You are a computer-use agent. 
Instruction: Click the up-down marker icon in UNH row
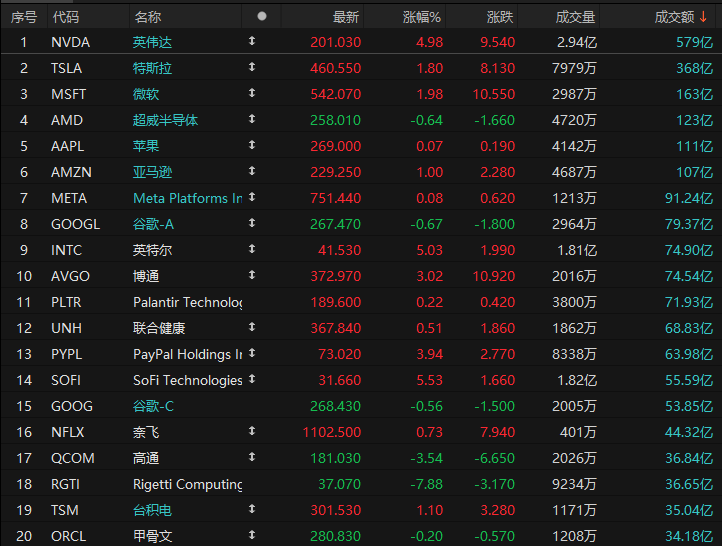pos(252,327)
